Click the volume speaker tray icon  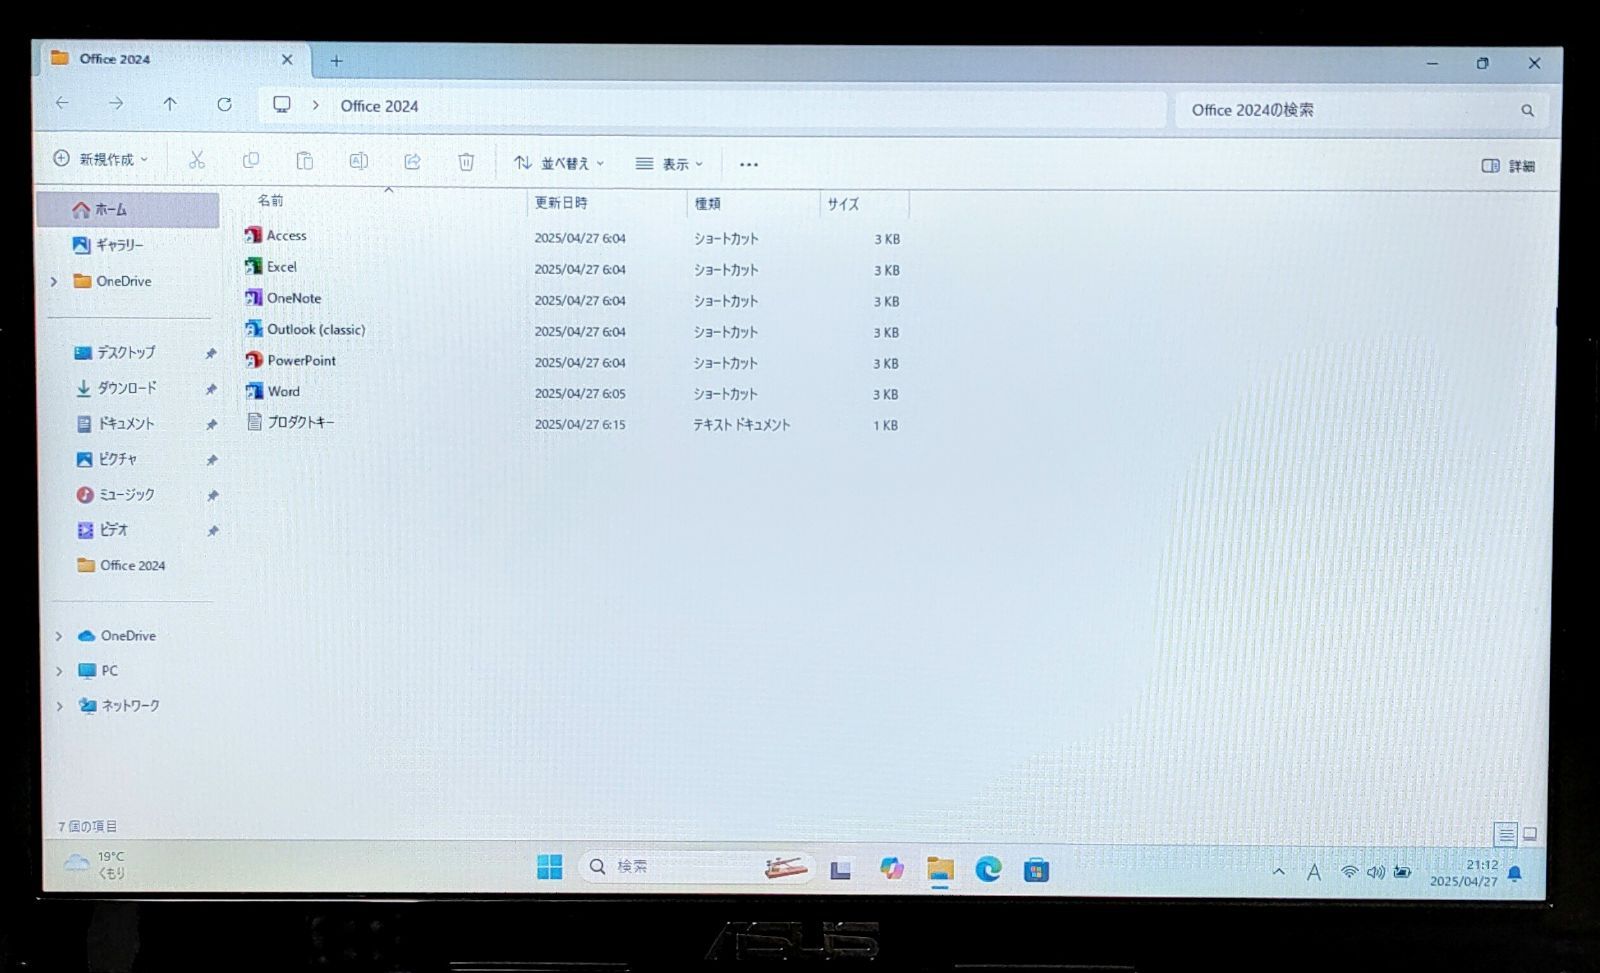pyautogui.click(x=1376, y=872)
